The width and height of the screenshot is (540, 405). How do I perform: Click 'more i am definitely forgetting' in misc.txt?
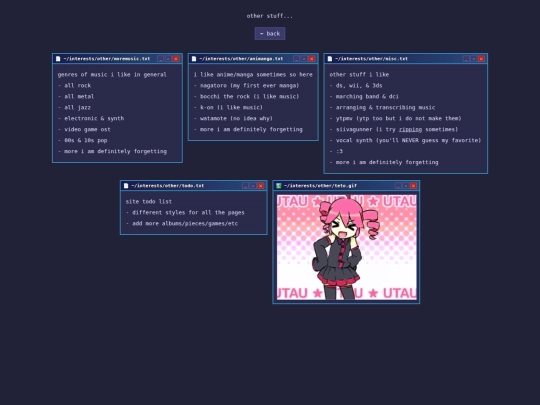384,163
